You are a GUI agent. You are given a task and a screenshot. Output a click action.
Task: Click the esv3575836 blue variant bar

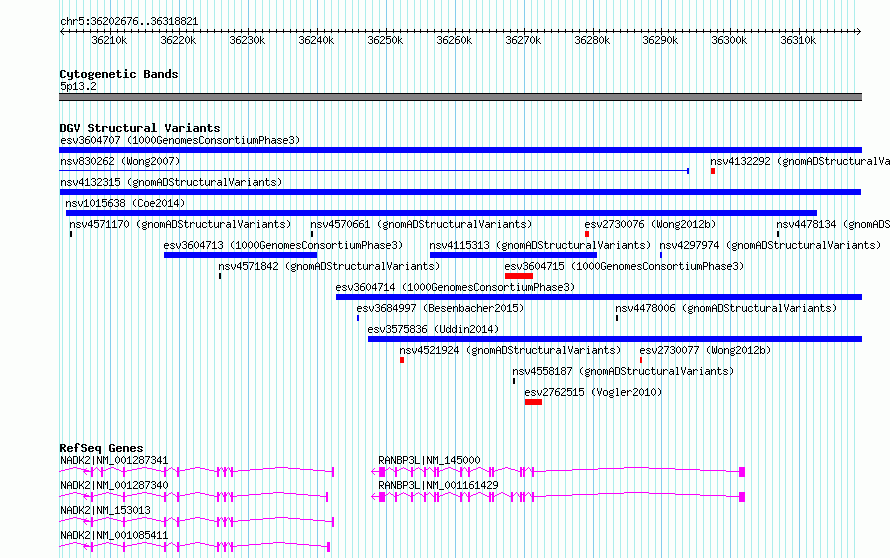(x=615, y=339)
